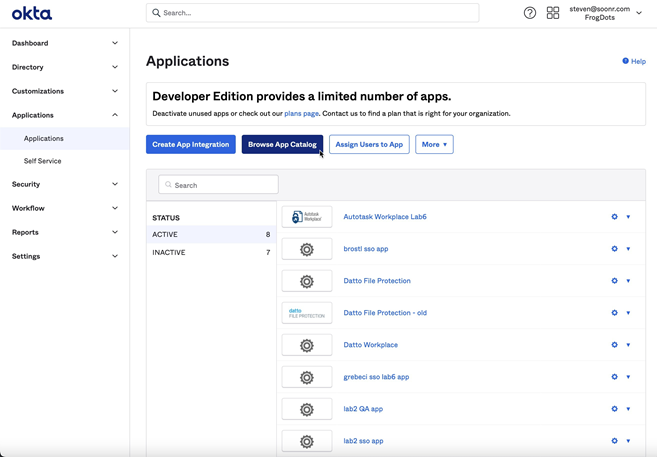The image size is (657, 457).
Task: Click the Datto File Protection - old logo
Action: pyautogui.click(x=307, y=313)
